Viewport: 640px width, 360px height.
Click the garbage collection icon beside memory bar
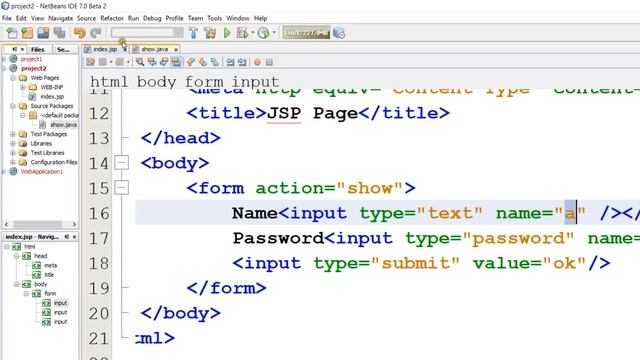(x=339, y=33)
